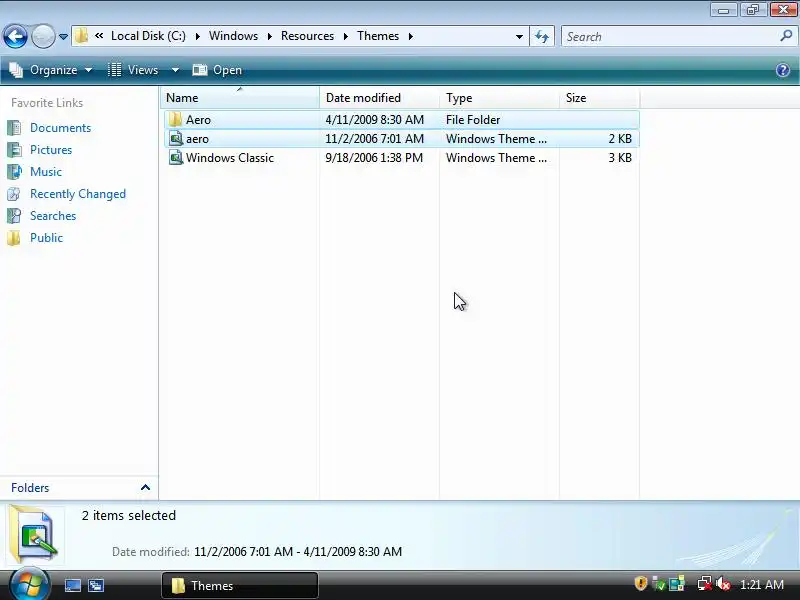Open the address bar history dropdown
The height and width of the screenshot is (600, 800).
click(x=519, y=37)
